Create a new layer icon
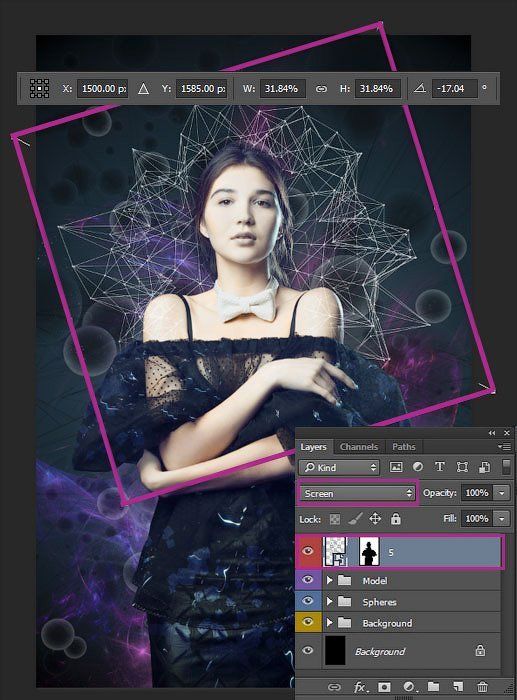The height and width of the screenshot is (700, 517). [x=457, y=686]
